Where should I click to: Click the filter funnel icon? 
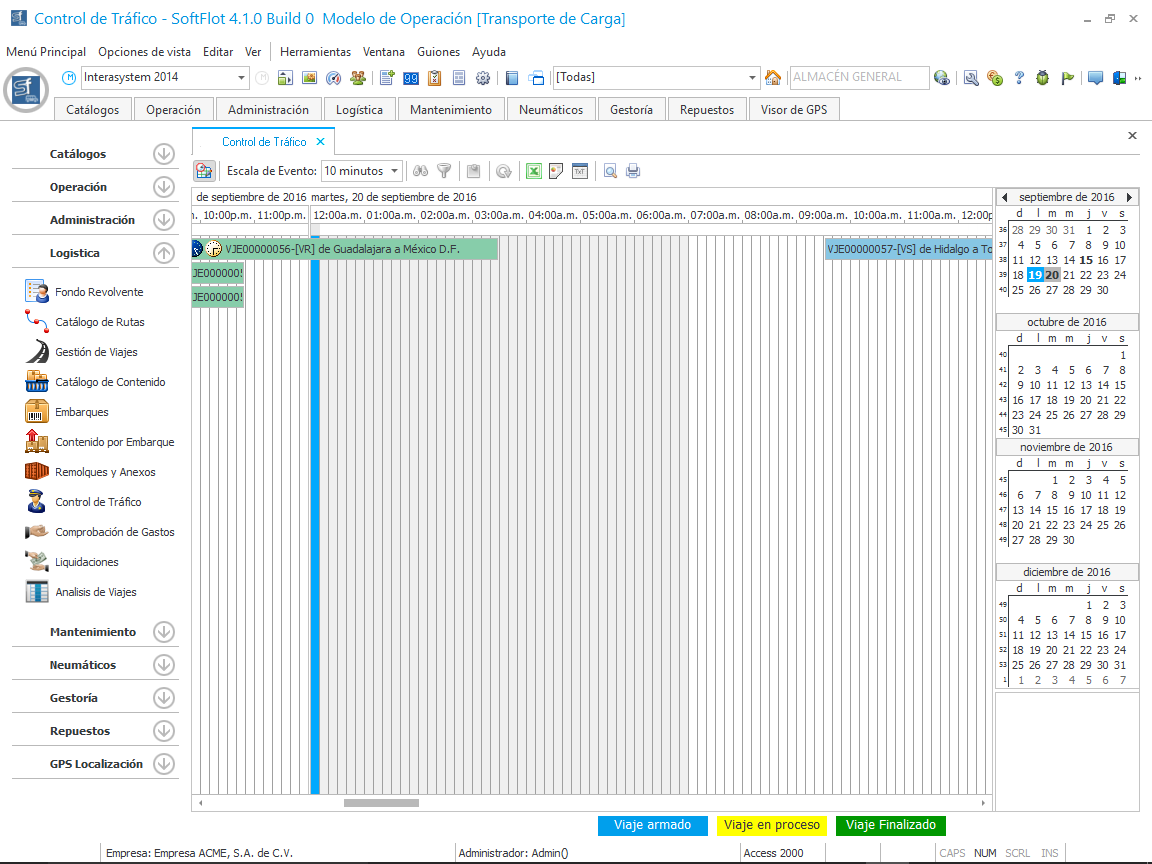(x=444, y=171)
